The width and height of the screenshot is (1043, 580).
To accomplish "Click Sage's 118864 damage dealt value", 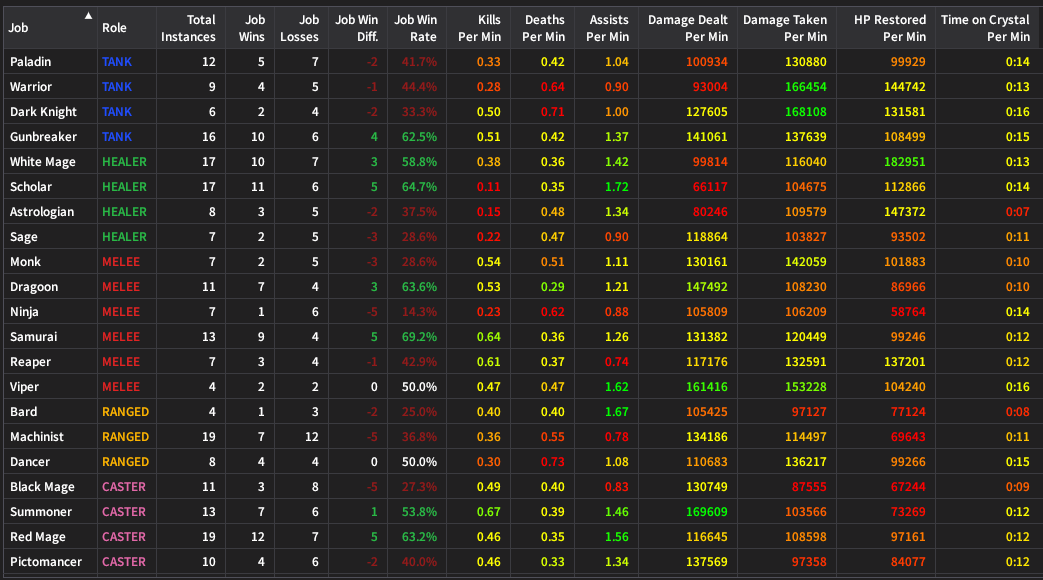I will (x=706, y=237).
